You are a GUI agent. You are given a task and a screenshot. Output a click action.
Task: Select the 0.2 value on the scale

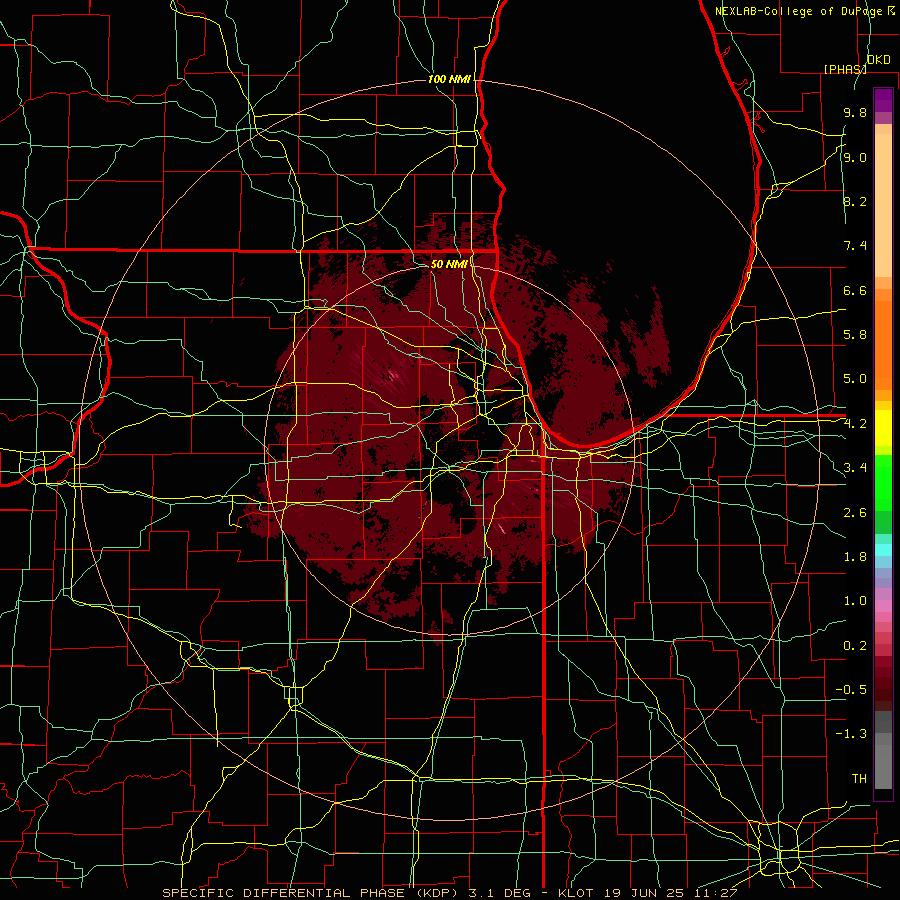click(x=855, y=646)
